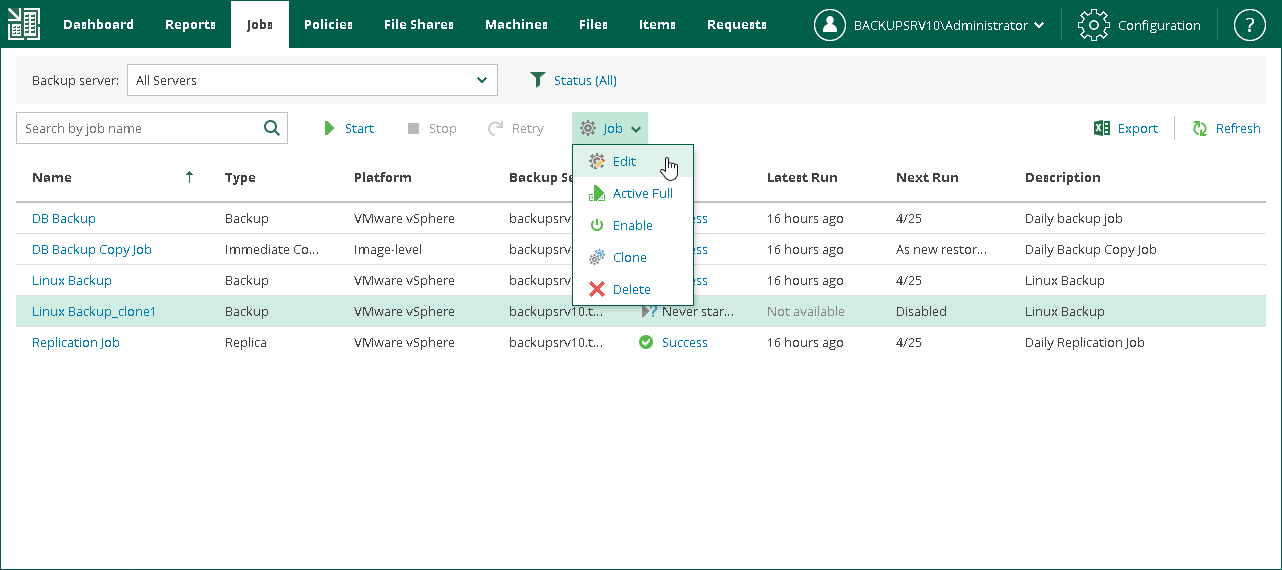Screen dimensions: 1282x570
Task: Click the Name column sort arrow
Action: coord(189,177)
